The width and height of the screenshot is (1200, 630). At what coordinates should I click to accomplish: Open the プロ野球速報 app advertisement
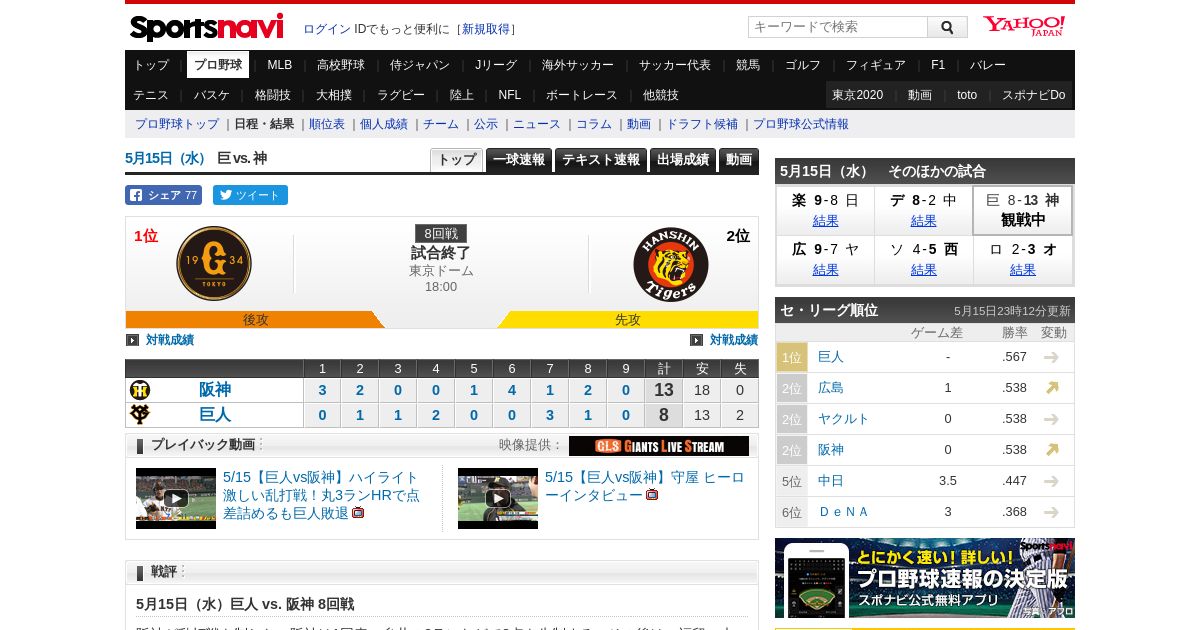pyautogui.click(x=925, y=578)
